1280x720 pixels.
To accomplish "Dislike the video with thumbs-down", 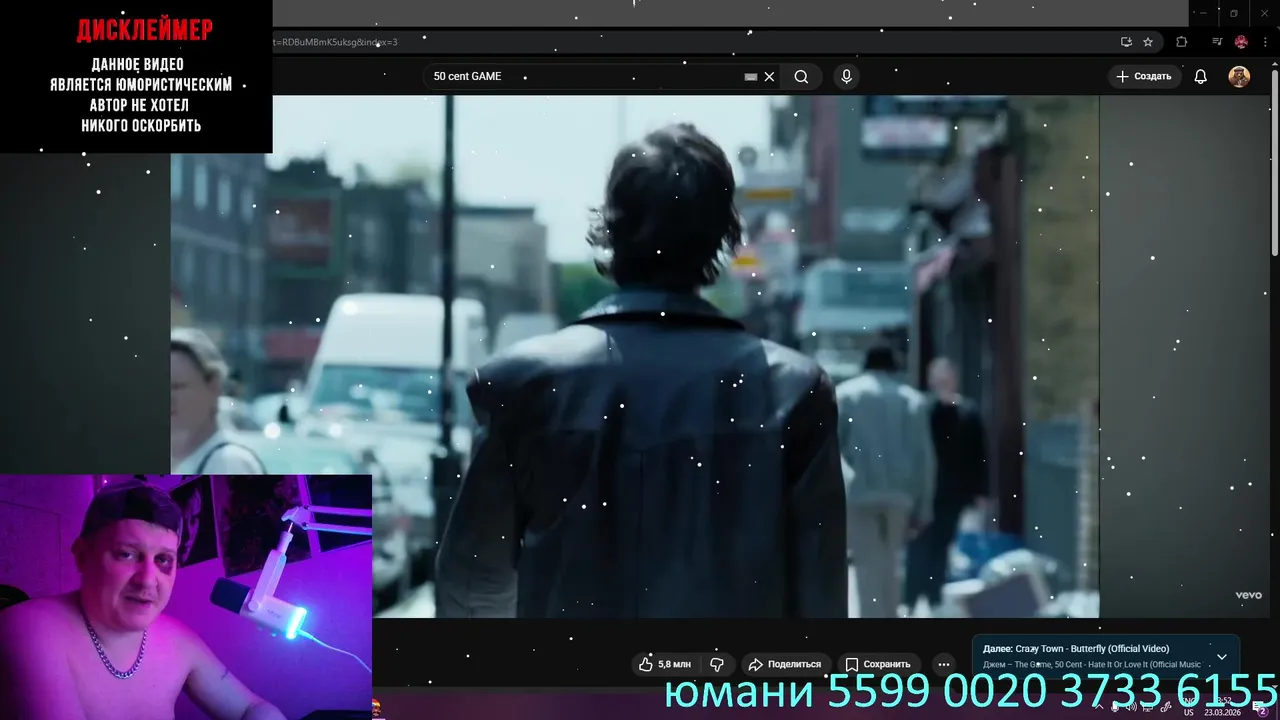I will point(717,664).
